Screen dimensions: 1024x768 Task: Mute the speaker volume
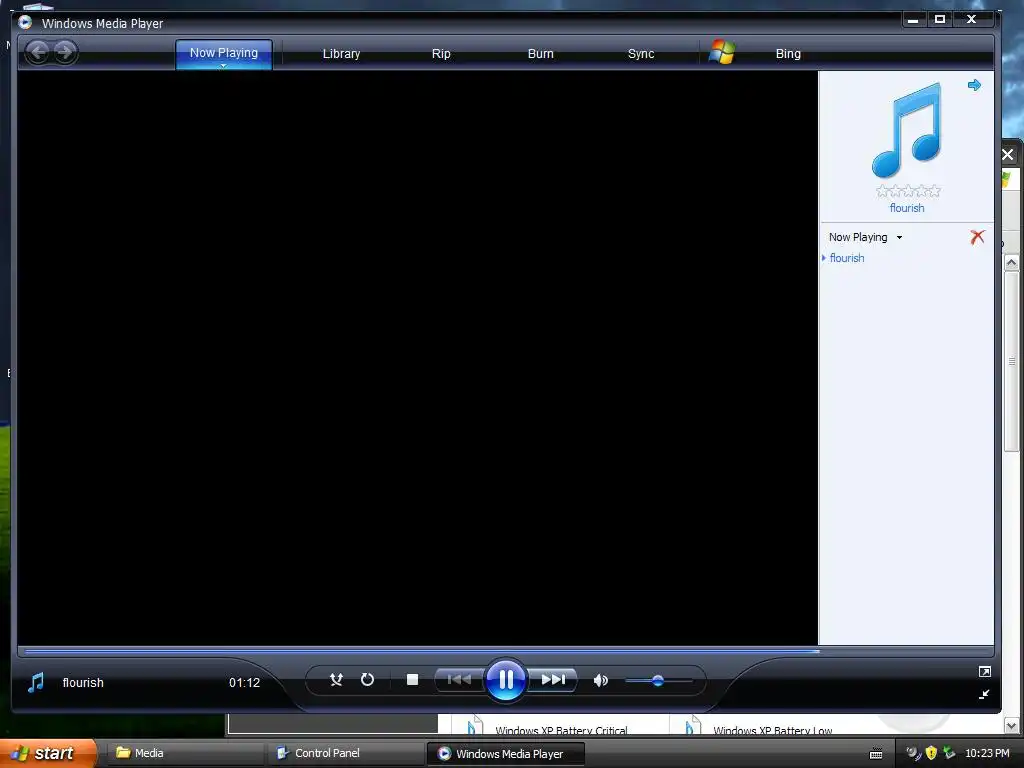coord(601,680)
